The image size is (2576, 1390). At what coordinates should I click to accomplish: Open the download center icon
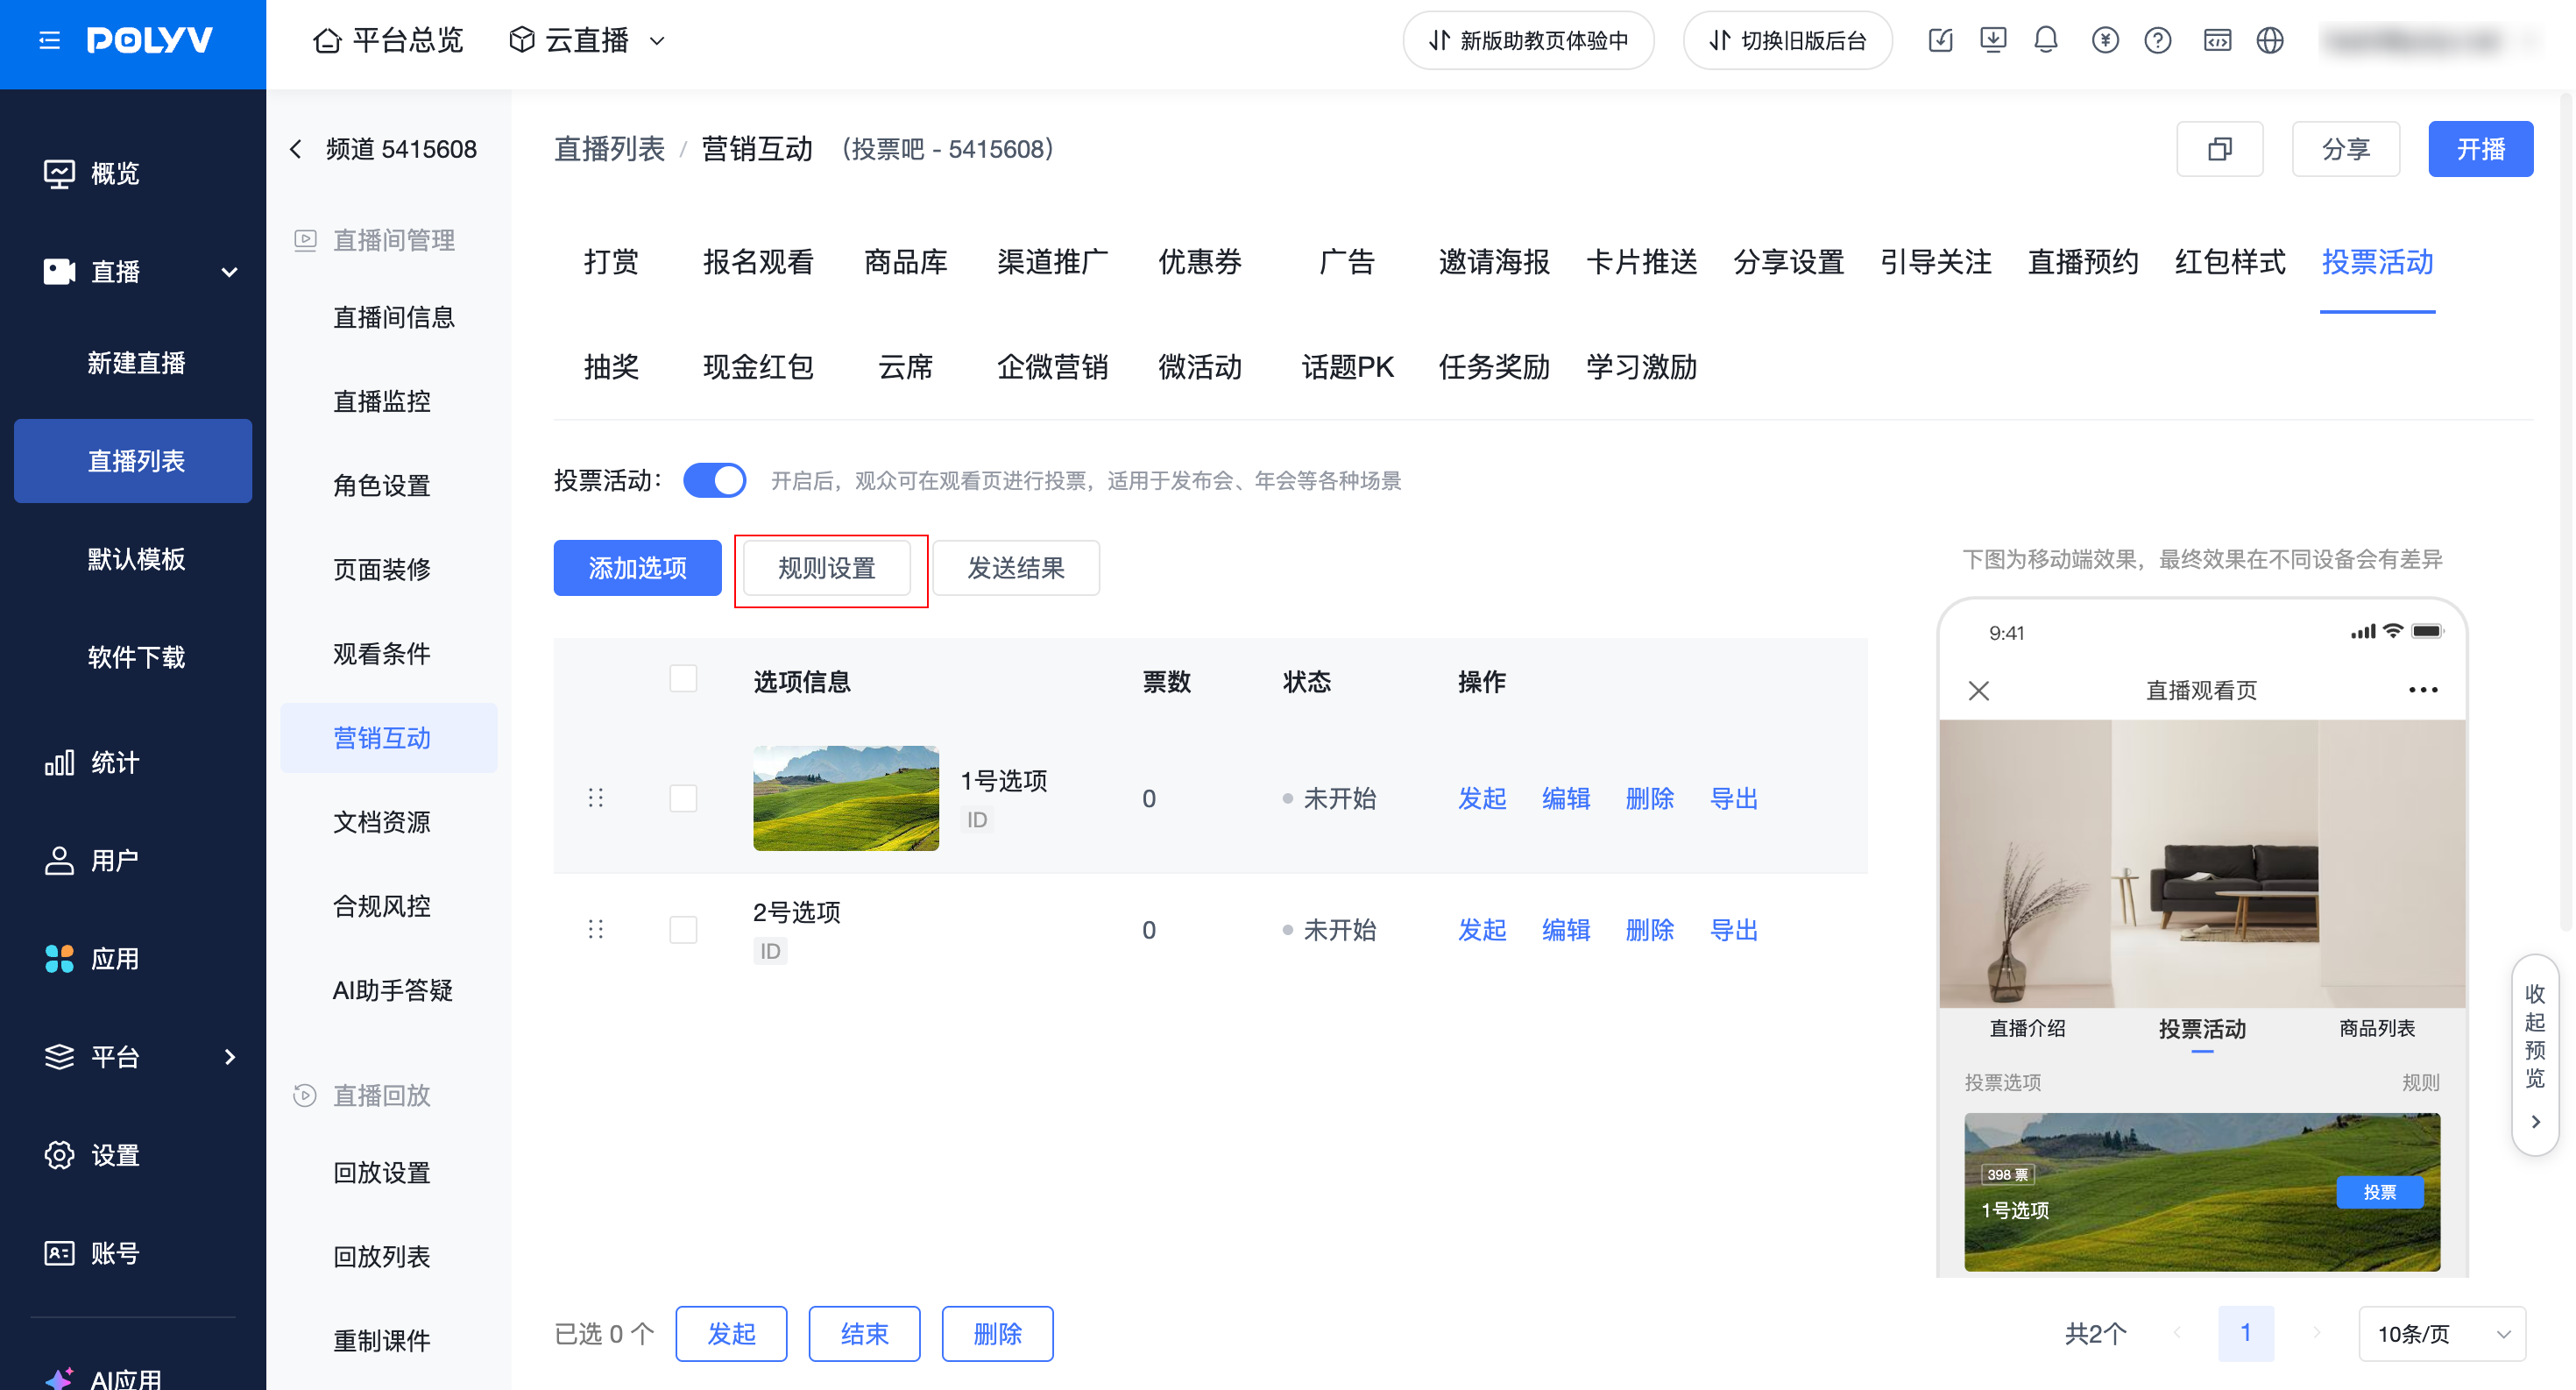1993,40
